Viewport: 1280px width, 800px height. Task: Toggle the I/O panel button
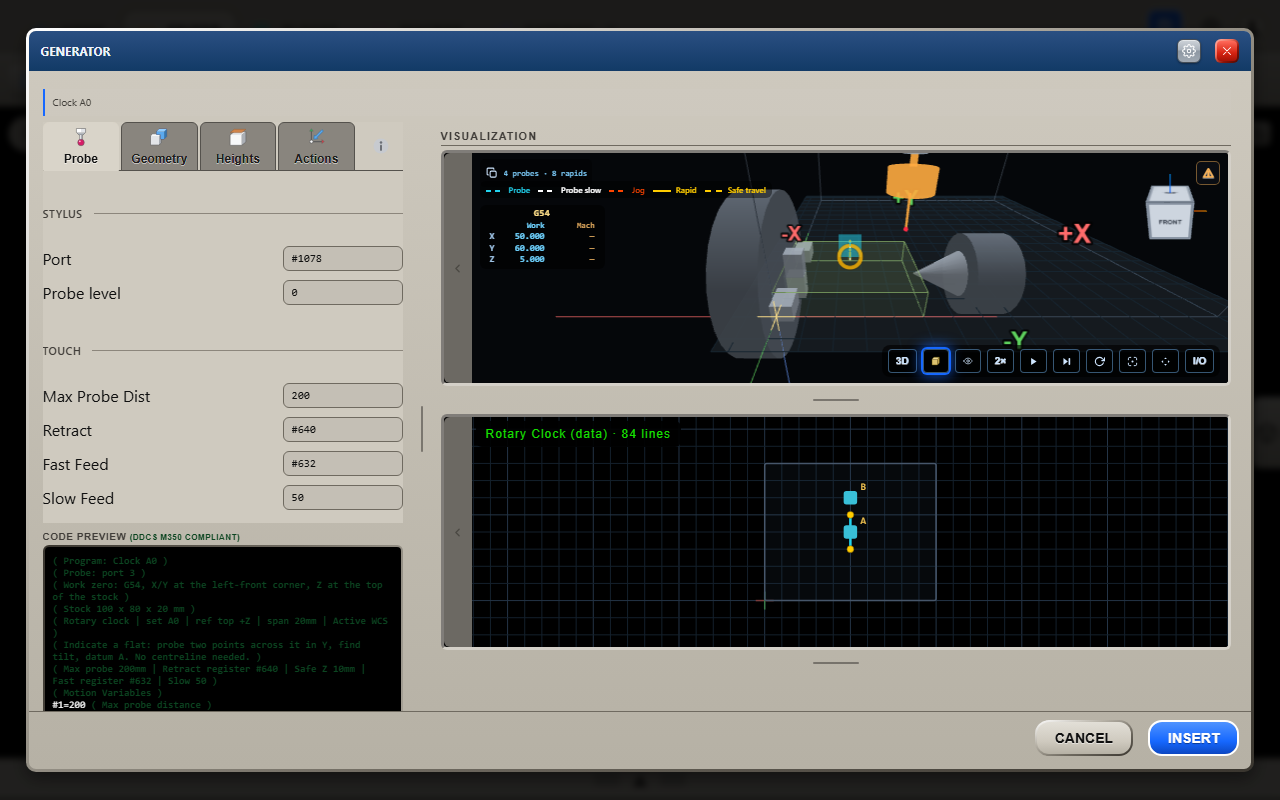(x=1199, y=361)
